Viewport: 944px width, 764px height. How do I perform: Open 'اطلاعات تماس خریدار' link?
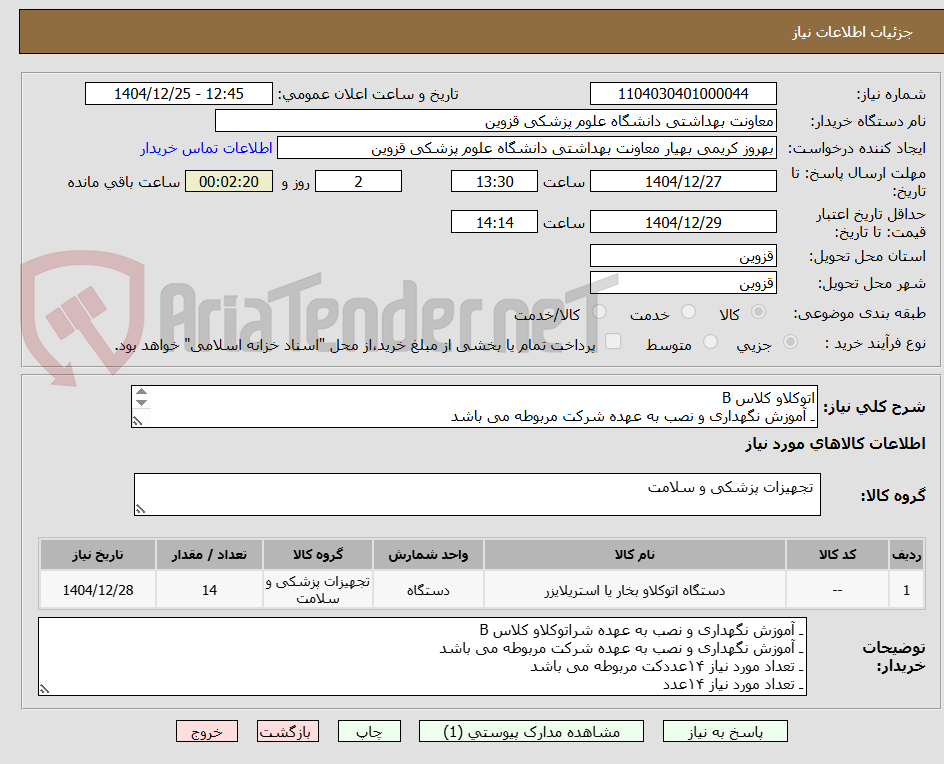click(206, 148)
